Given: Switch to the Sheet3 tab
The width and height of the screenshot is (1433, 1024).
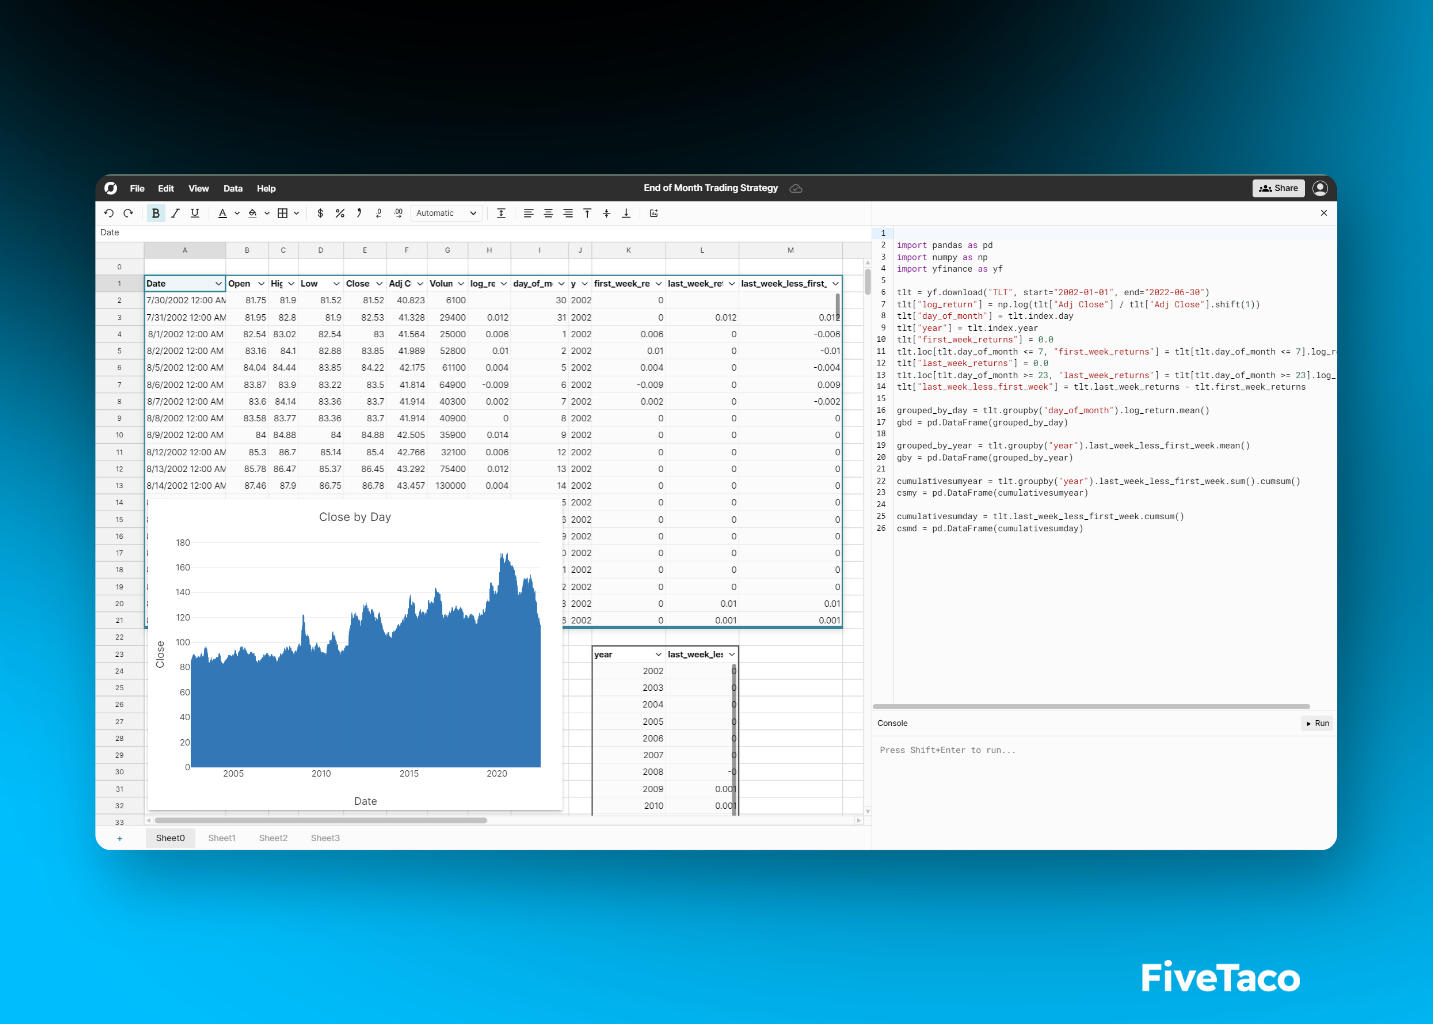Looking at the screenshot, I should [325, 838].
